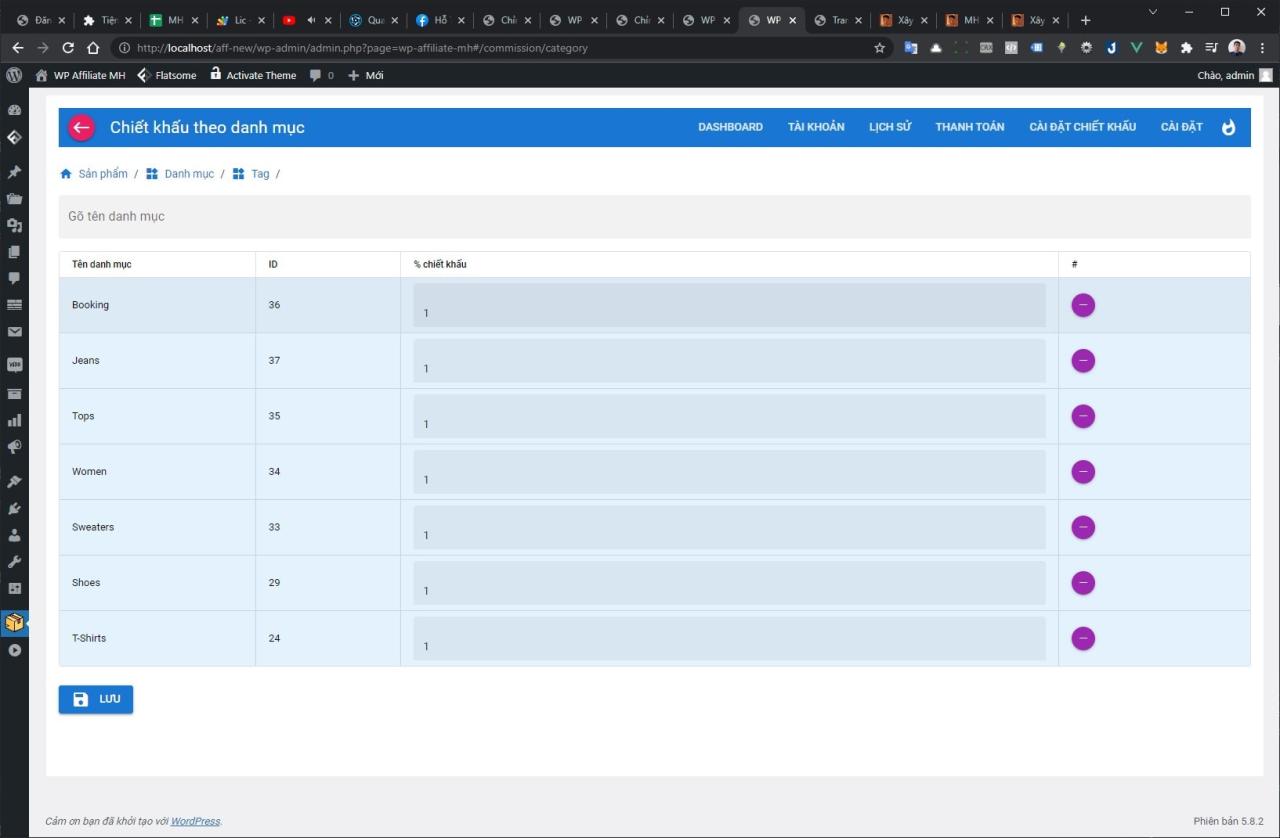Open the Users icon in the admin sidebar
This screenshot has width=1280, height=838.
(15, 535)
